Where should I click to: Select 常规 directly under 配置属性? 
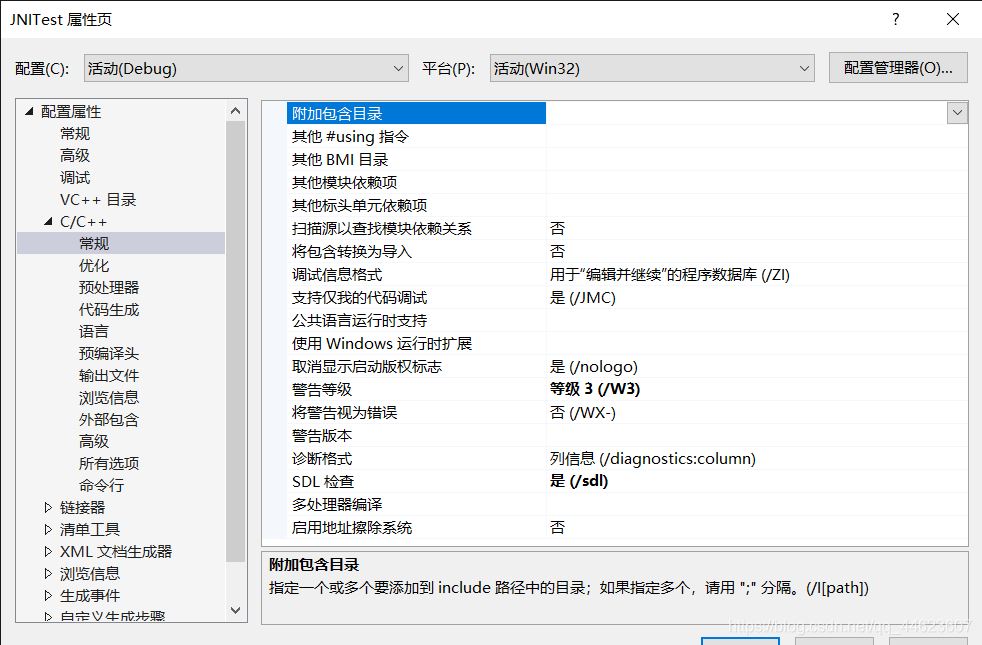75,133
